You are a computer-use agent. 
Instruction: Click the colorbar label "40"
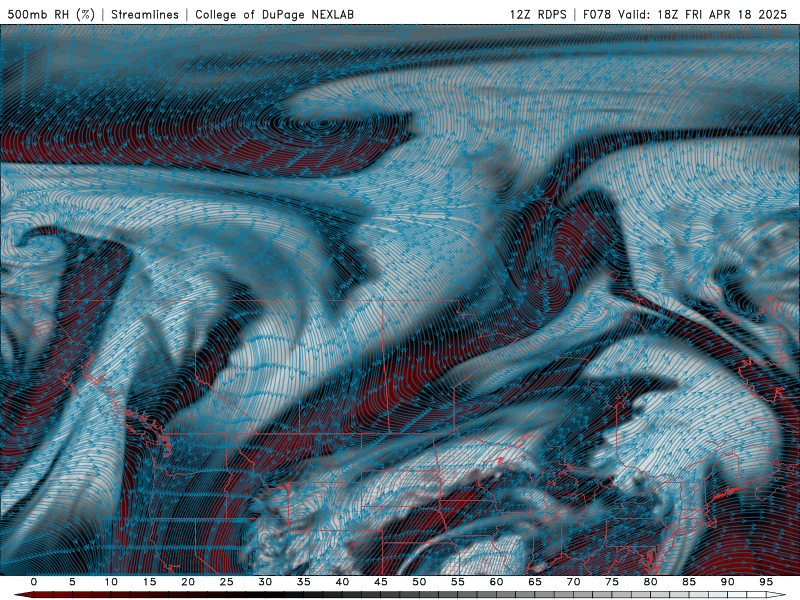coord(342,582)
